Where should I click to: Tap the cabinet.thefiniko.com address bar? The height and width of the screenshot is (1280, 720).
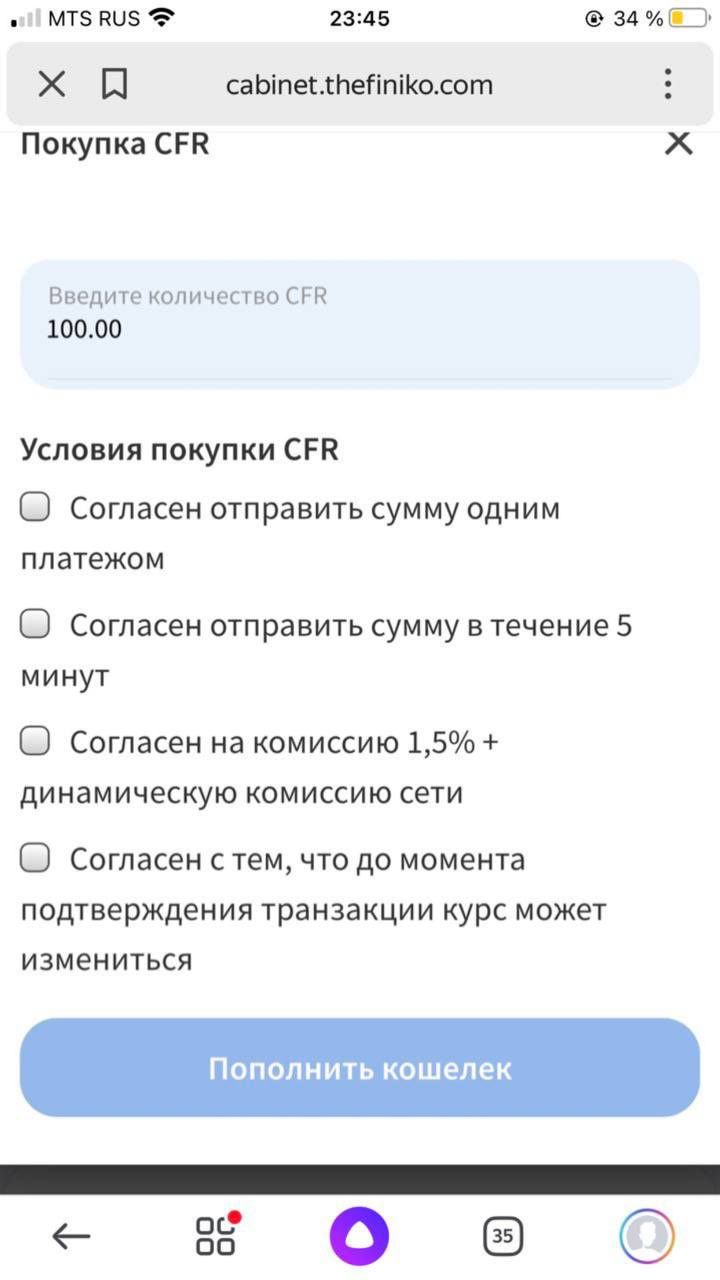click(x=360, y=85)
